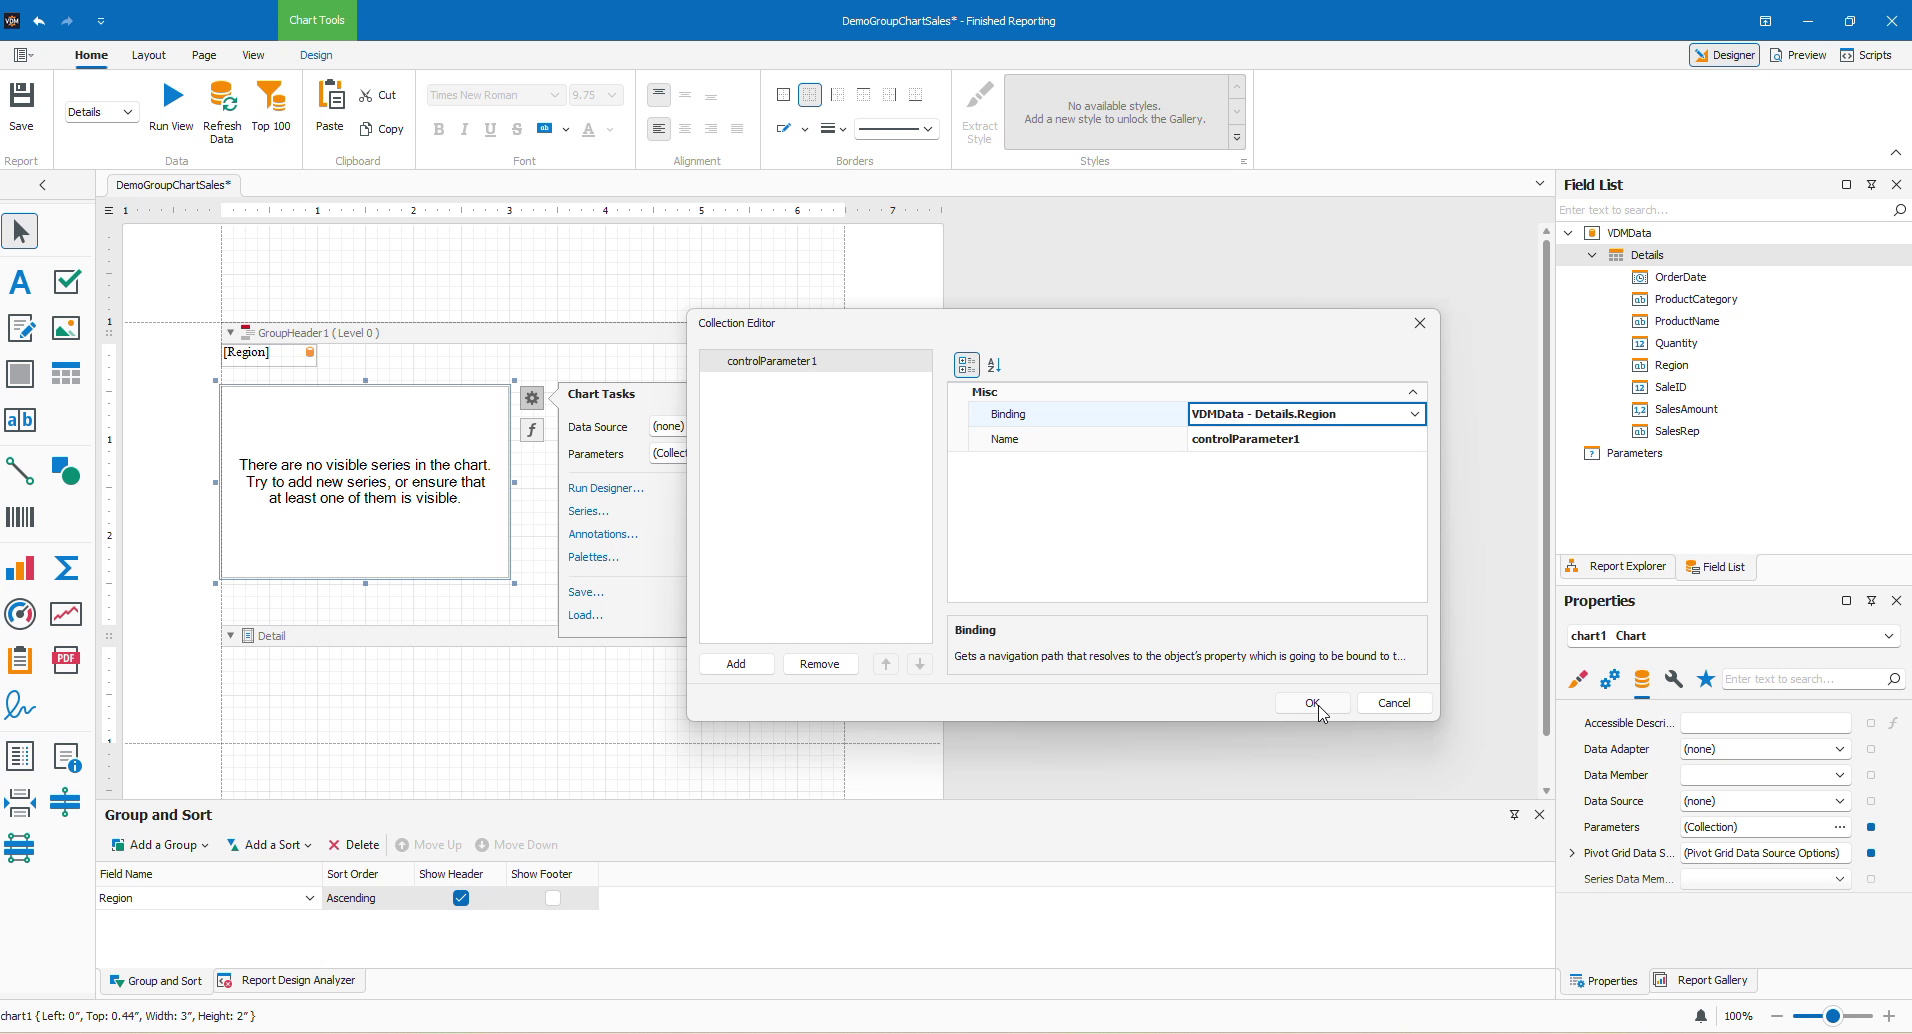The image size is (1912, 1034).
Task: Open the chart1 Chart object selector dropdown
Action: (x=1888, y=636)
